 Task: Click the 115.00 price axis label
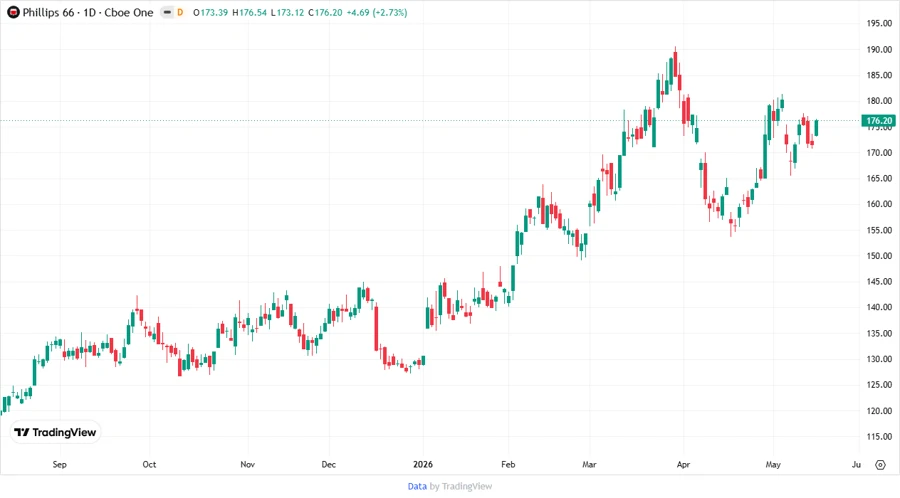coord(879,437)
